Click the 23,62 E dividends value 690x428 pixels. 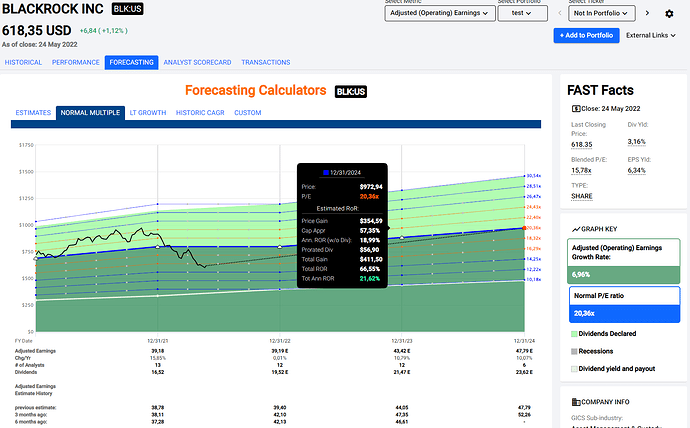(524, 373)
